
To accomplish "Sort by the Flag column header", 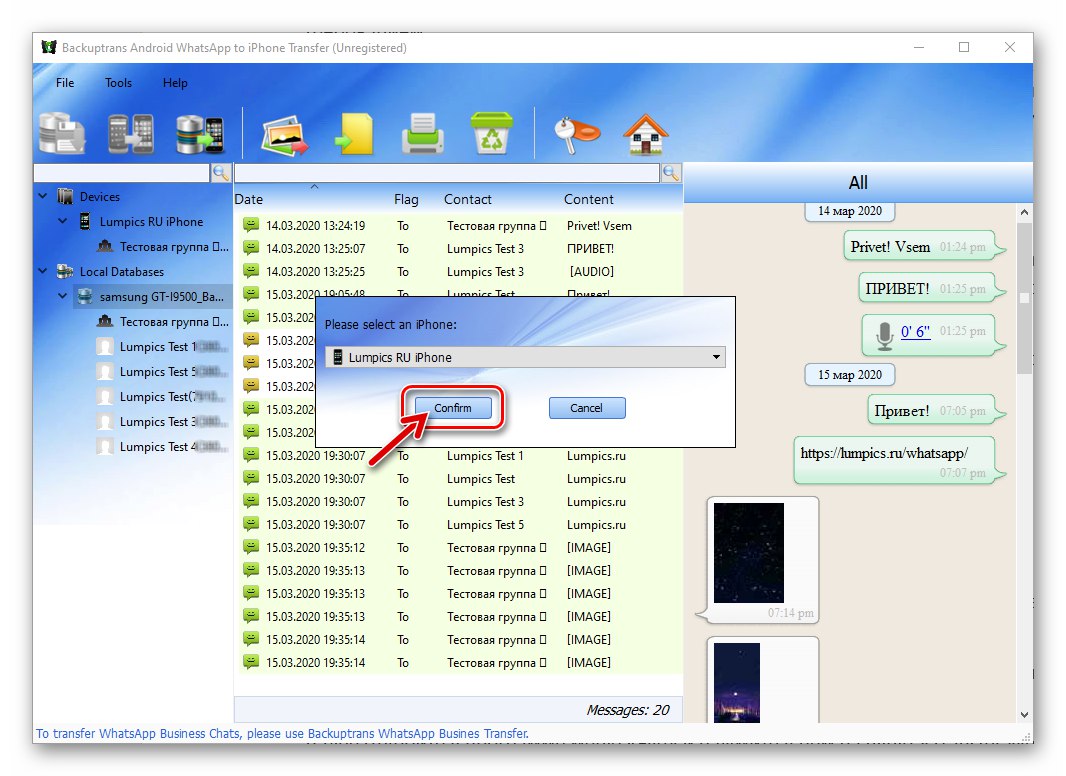I will pos(407,199).
